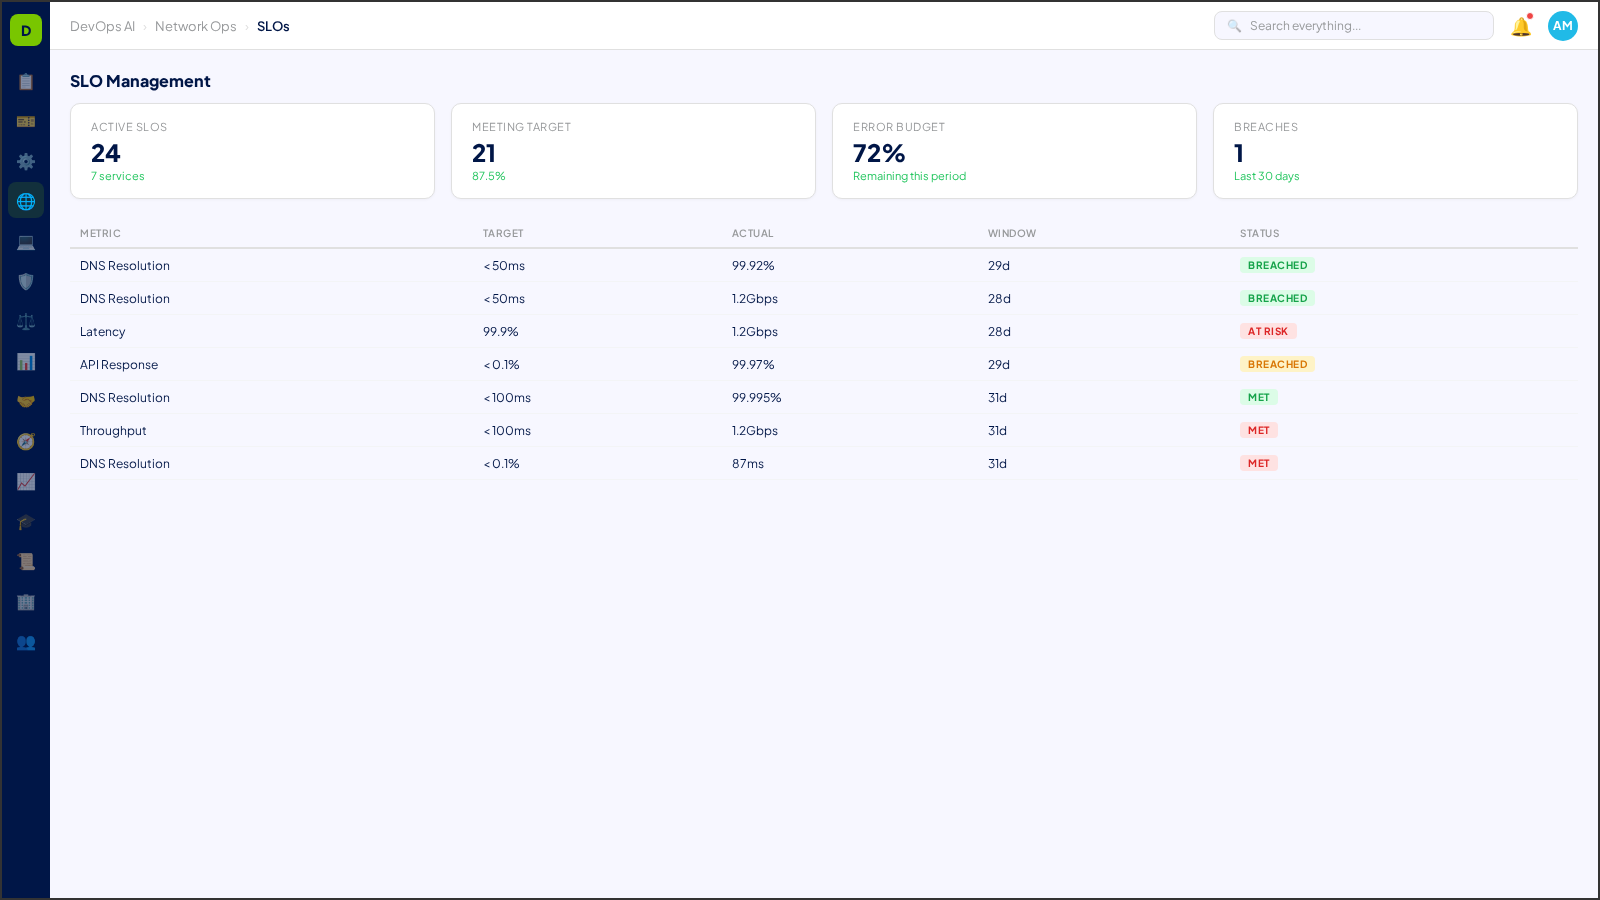1600x900 pixels.
Task: Click the scales compliance icon
Action: [x=26, y=321]
